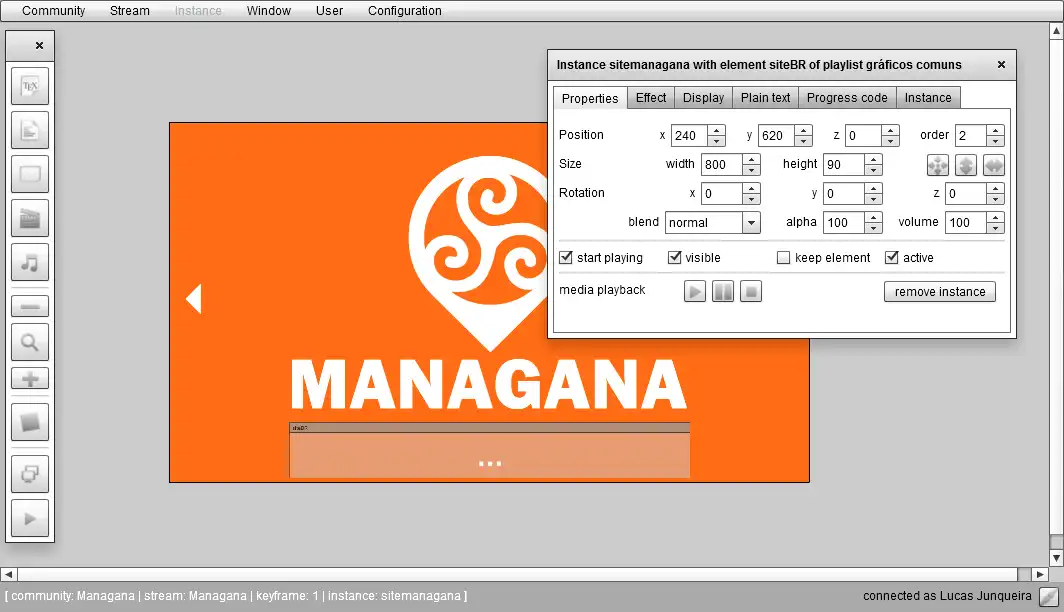Image resolution: width=1064 pixels, height=612 pixels.
Task: Open the blend mode dropdown
Action: [x=750, y=223]
